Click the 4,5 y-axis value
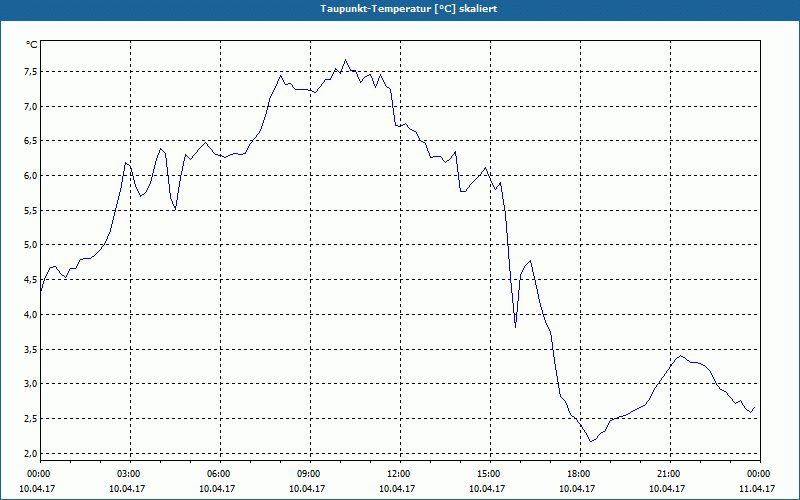This screenshot has height=500, width=800. [x=32, y=280]
